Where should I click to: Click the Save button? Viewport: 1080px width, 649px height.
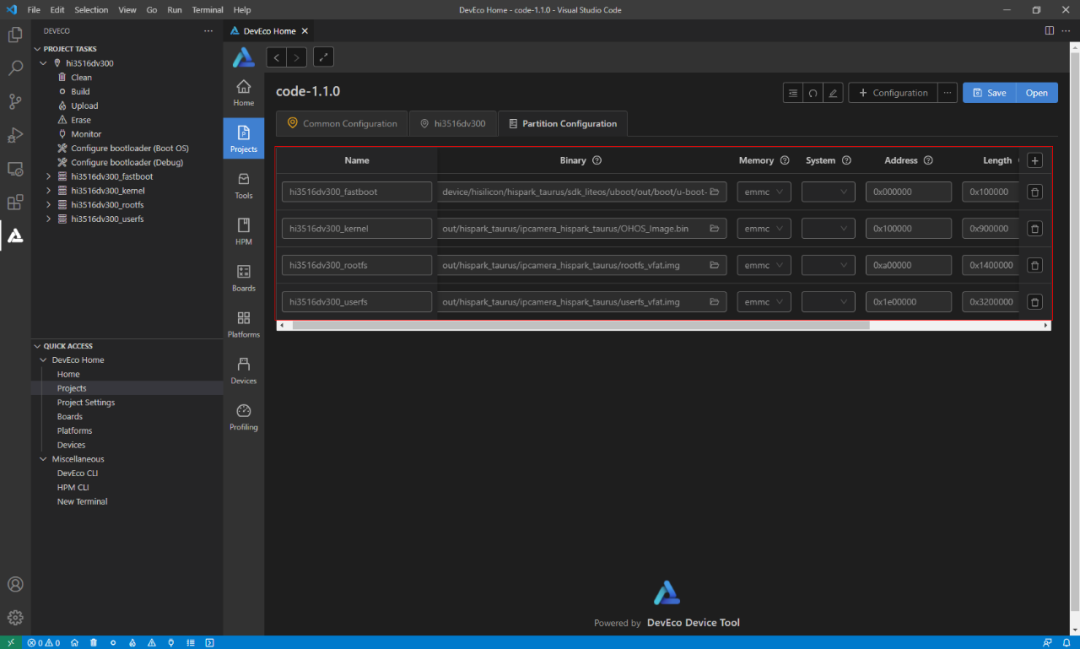point(990,92)
